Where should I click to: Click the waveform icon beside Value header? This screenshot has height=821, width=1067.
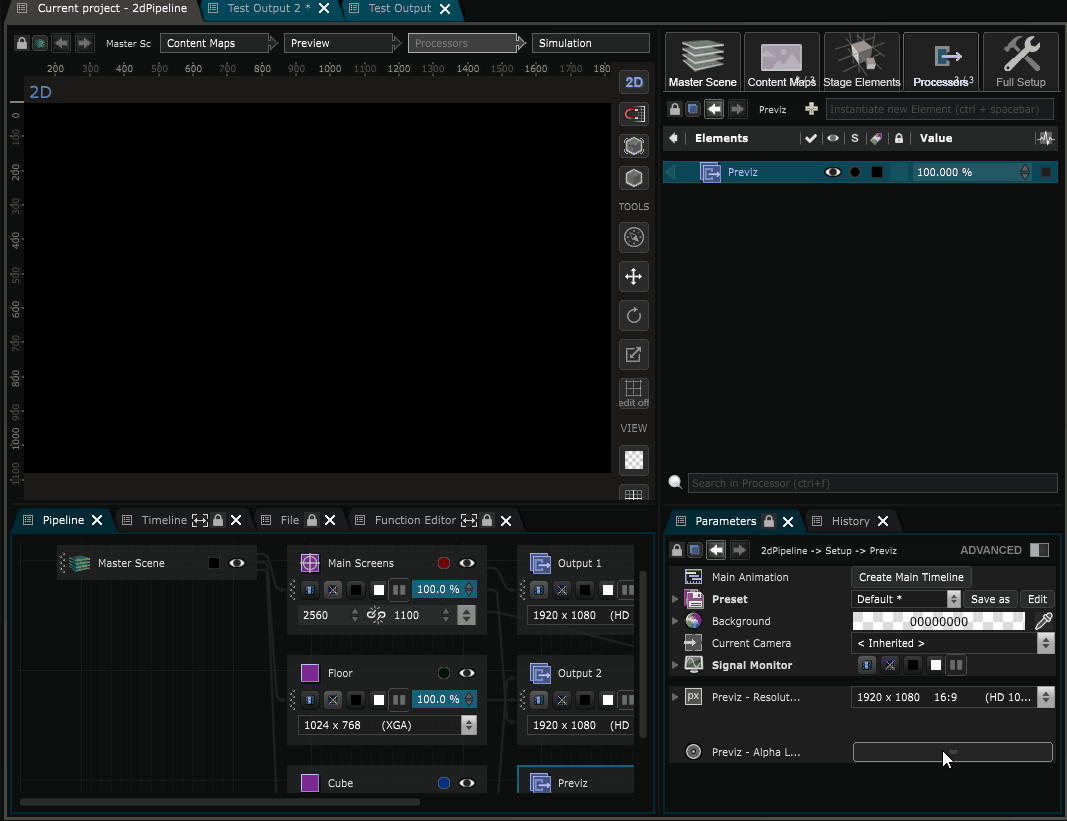pyautogui.click(x=1045, y=138)
